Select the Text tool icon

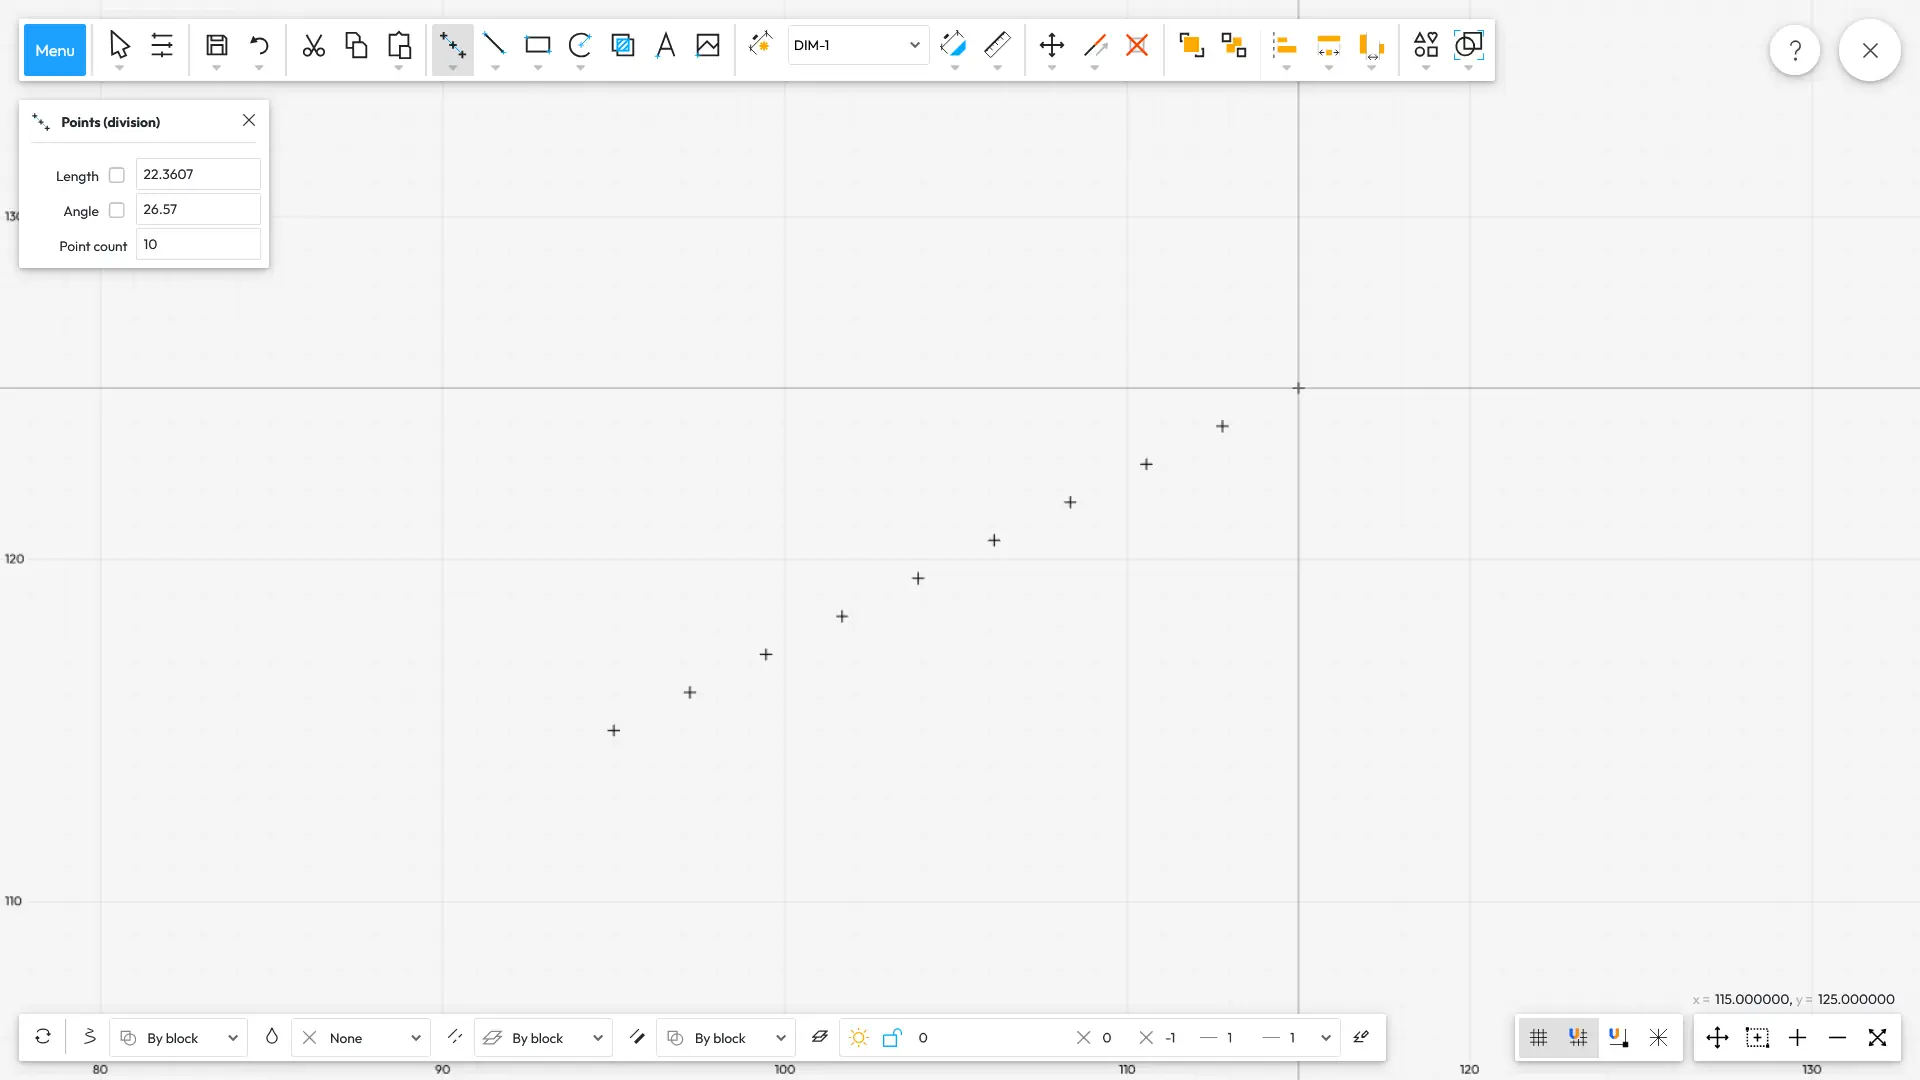click(x=665, y=45)
